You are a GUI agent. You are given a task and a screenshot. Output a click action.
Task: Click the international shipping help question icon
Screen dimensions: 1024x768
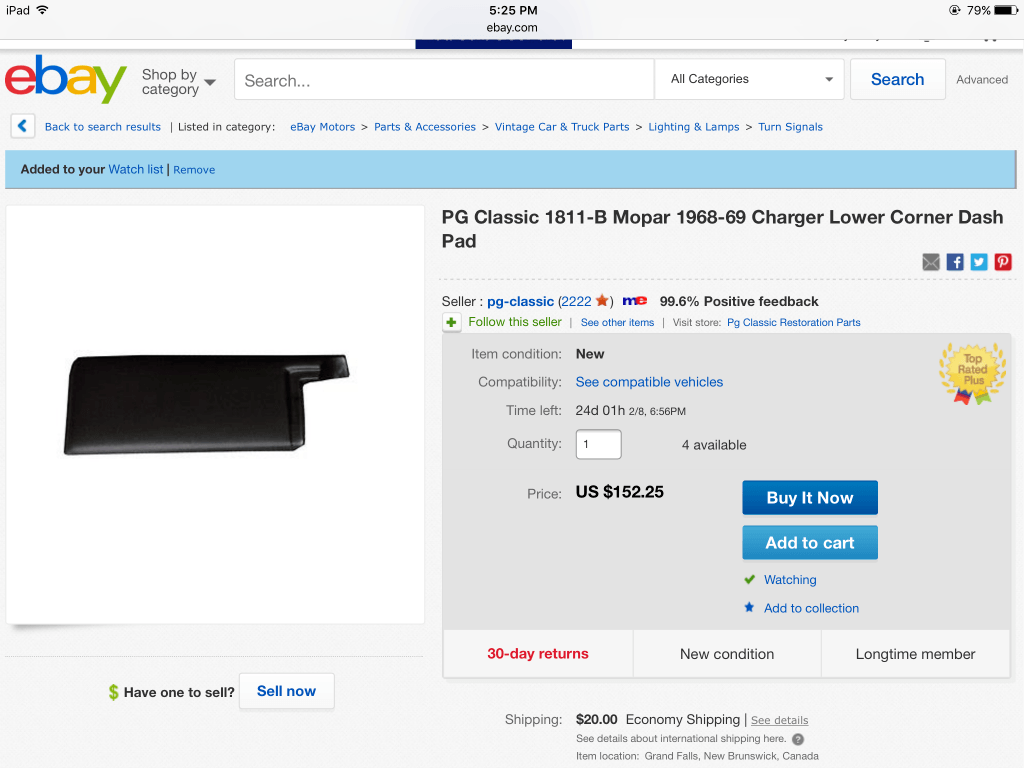click(x=798, y=739)
